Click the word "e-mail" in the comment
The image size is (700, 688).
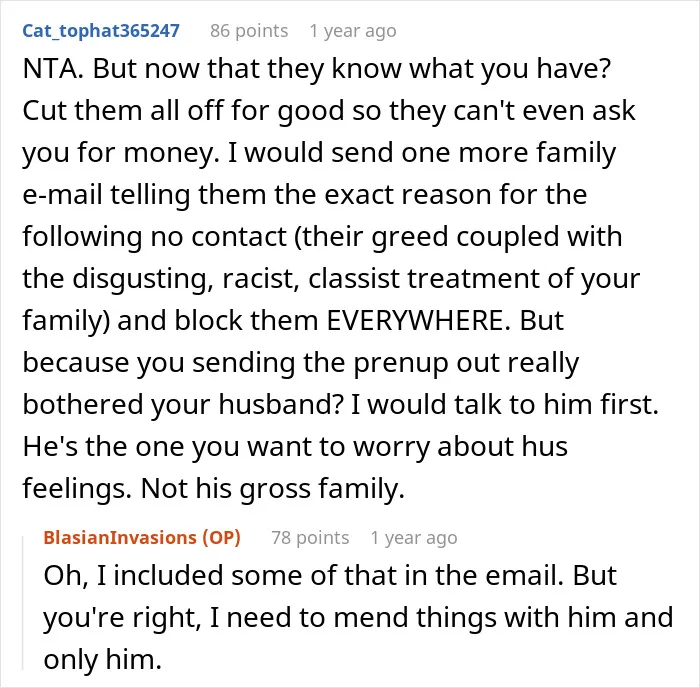(x=62, y=195)
